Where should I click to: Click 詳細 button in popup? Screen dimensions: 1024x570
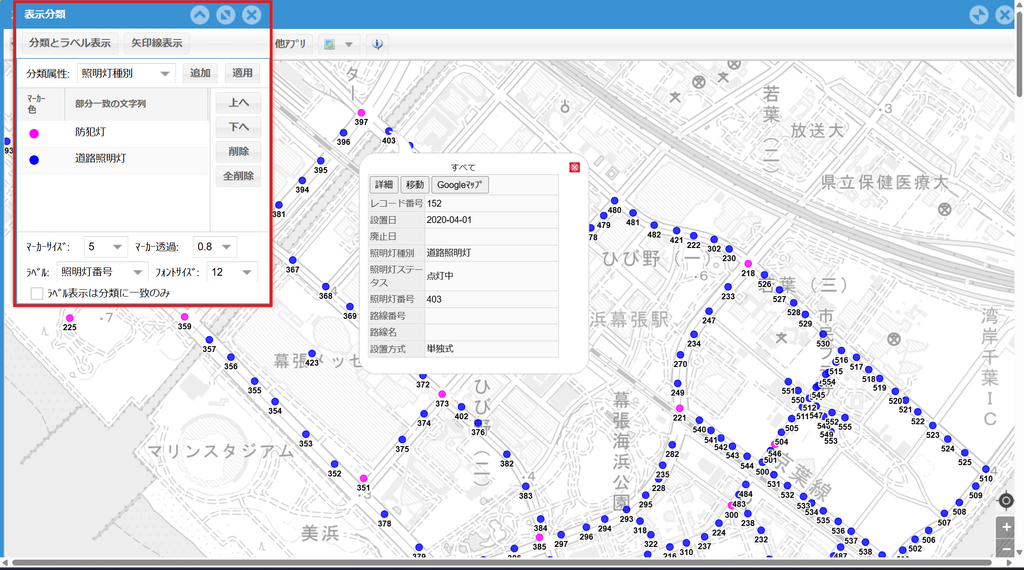(384, 185)
